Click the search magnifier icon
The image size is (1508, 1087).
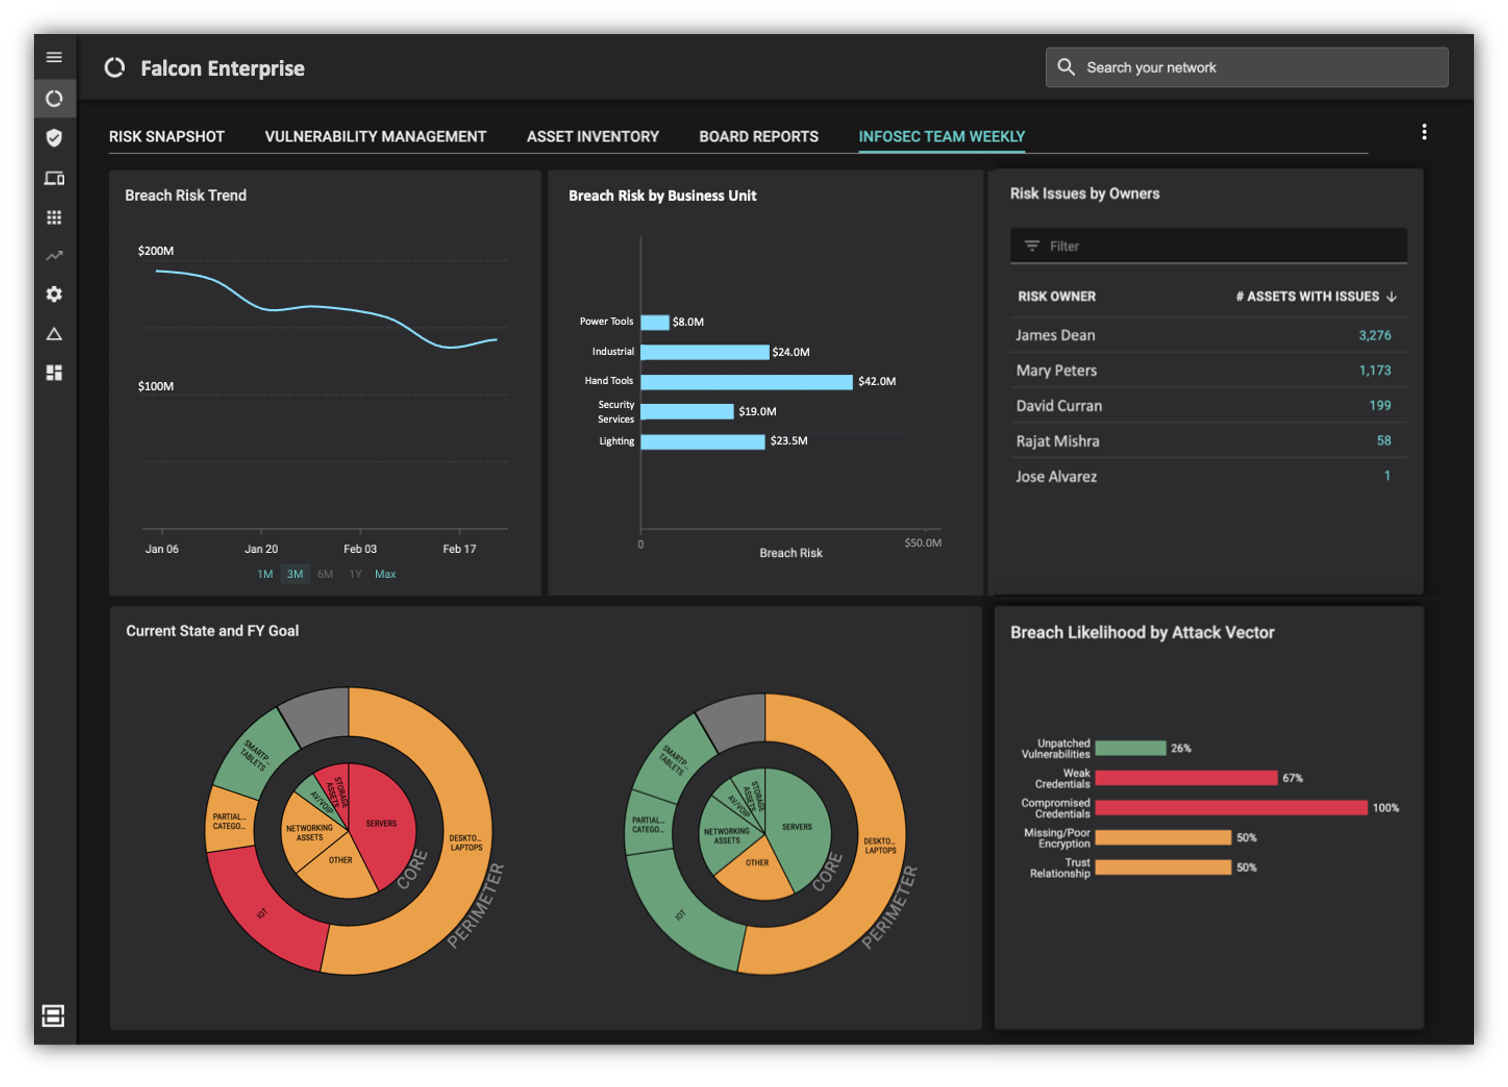click(x=1066, y=67)
